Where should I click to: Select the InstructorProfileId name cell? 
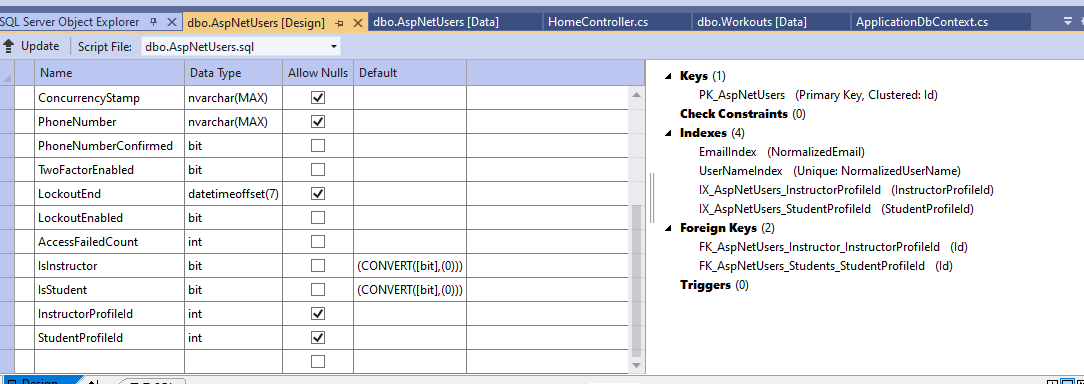point(109,313)
